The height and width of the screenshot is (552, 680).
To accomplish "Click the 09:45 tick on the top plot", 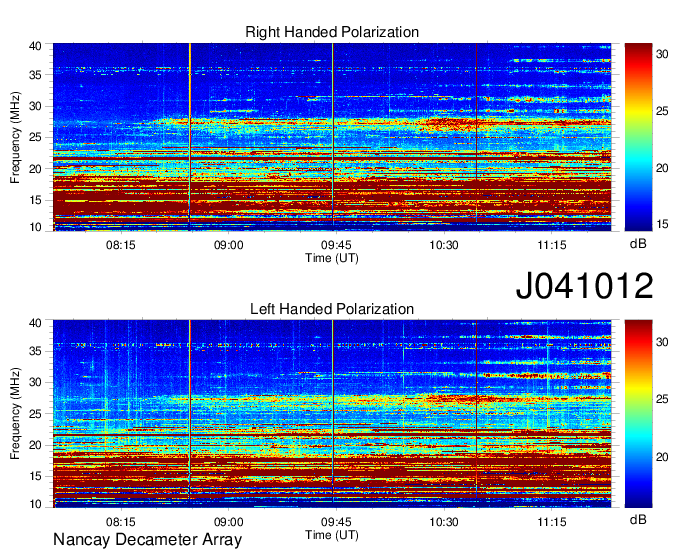I will [x=336, y=245].
